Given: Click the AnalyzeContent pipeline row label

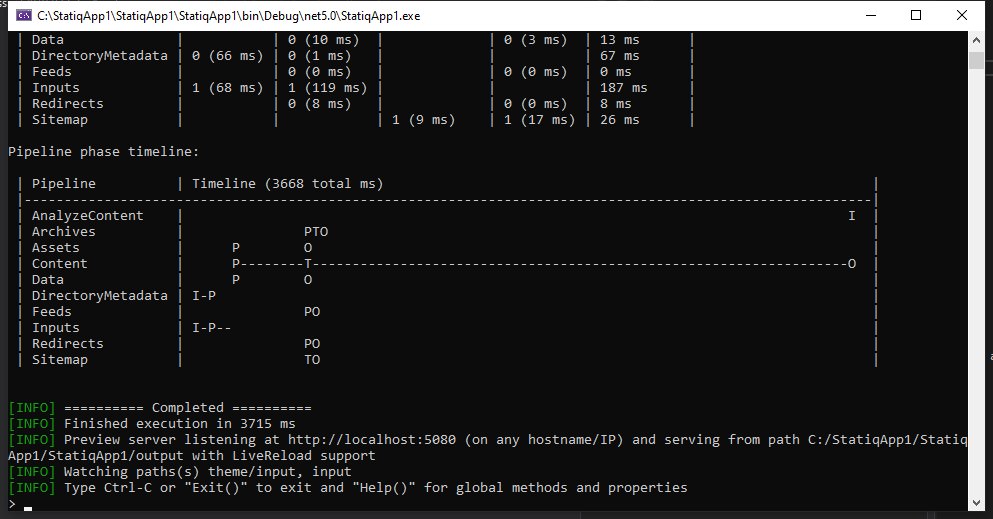Looking at the screenshot, I should (87, 216).
